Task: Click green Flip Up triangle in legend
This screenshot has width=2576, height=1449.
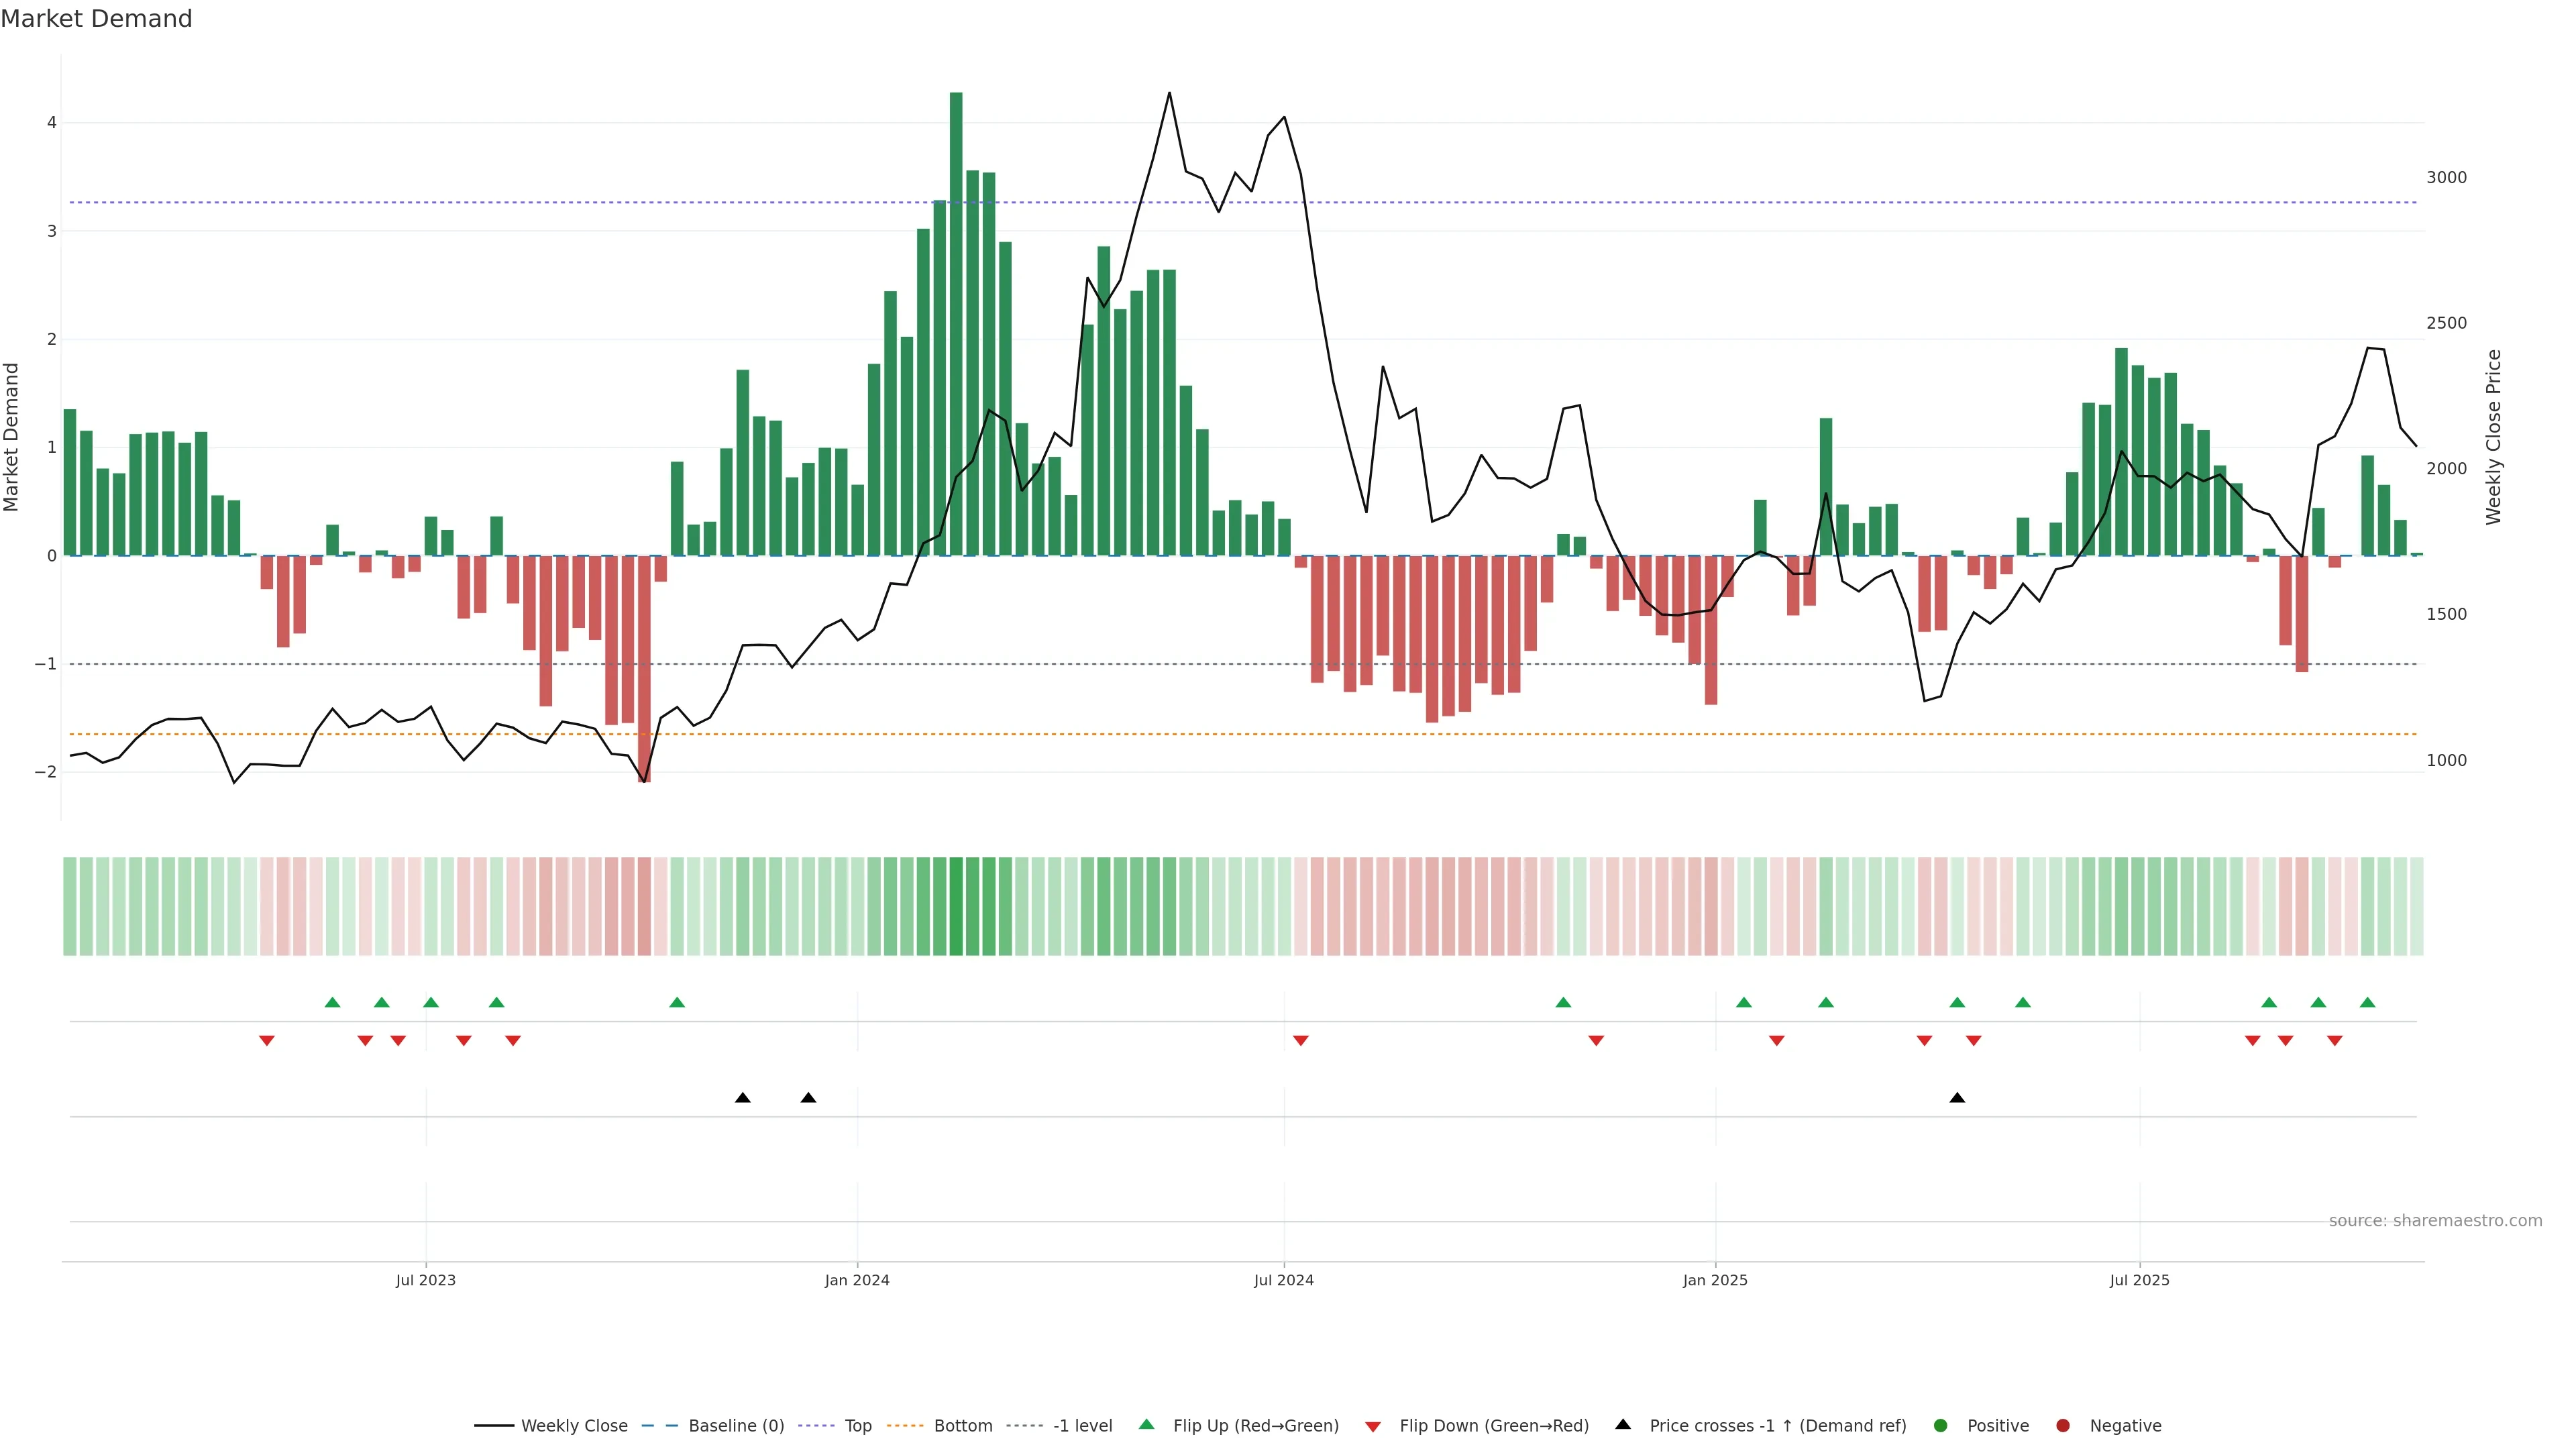Action: point(1147,1425)
